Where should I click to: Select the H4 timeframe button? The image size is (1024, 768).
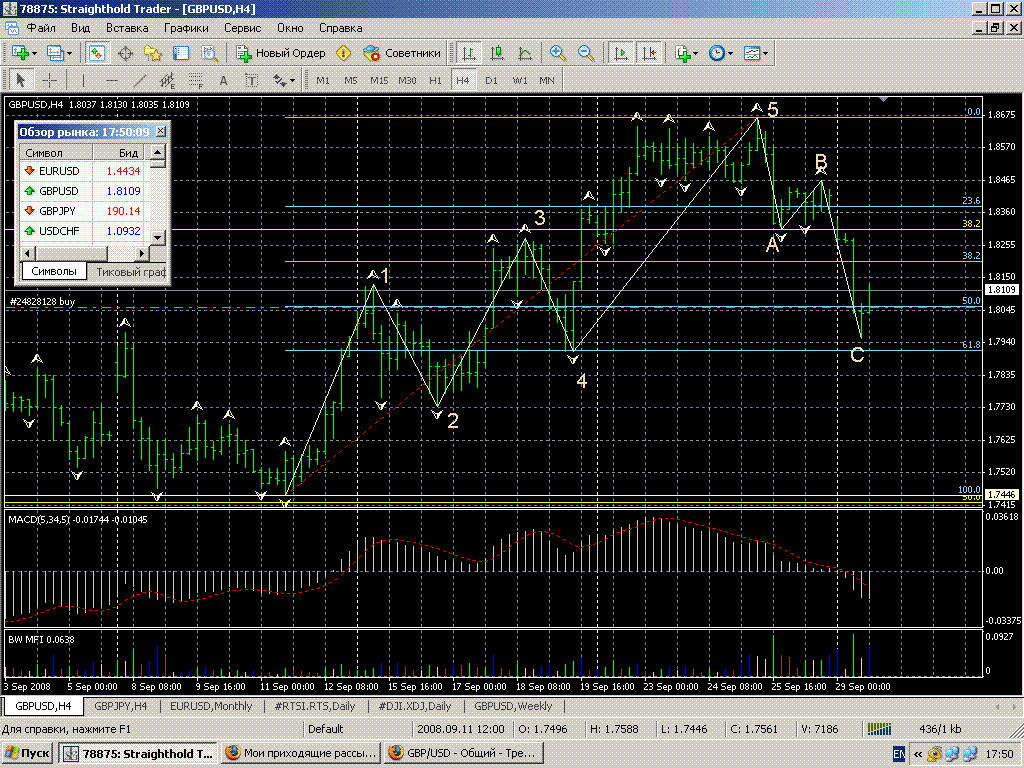[x=463, y=80]
